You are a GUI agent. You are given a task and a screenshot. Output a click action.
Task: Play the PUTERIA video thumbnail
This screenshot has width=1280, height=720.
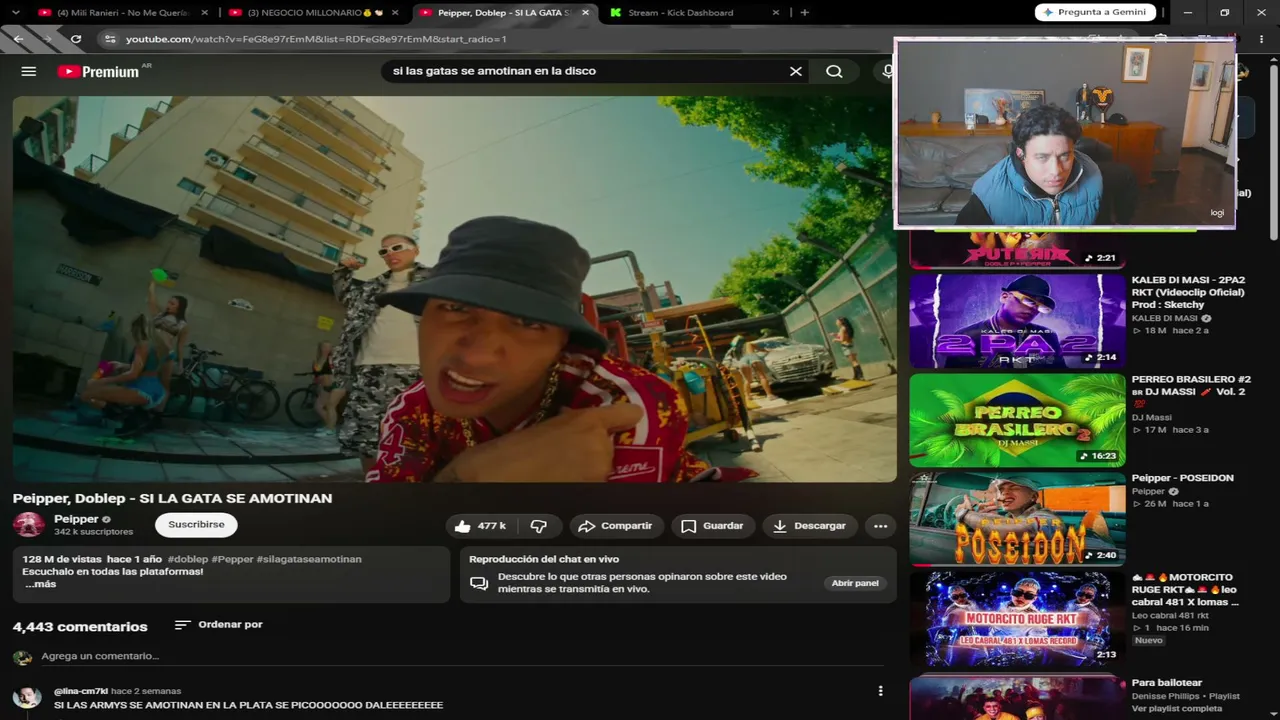click(1017, 250)
